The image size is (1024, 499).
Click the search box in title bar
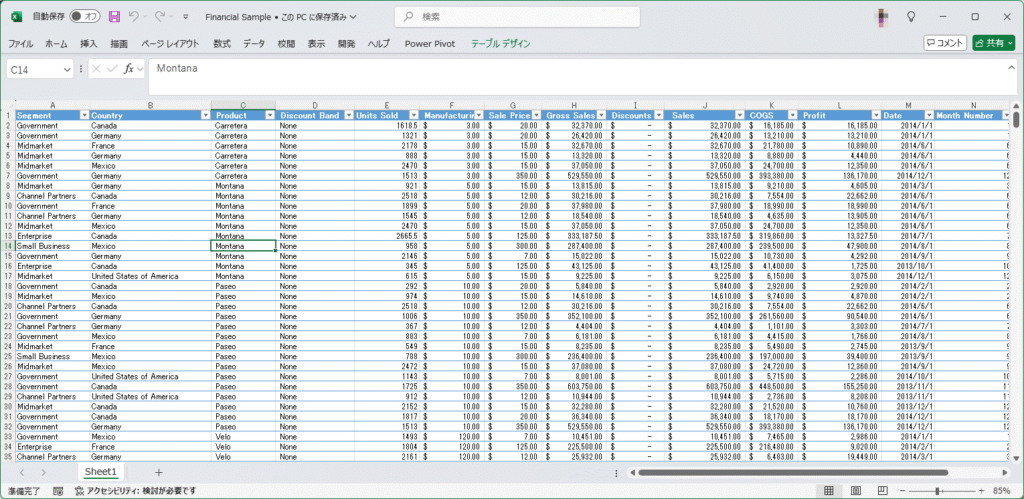point(517,17)
